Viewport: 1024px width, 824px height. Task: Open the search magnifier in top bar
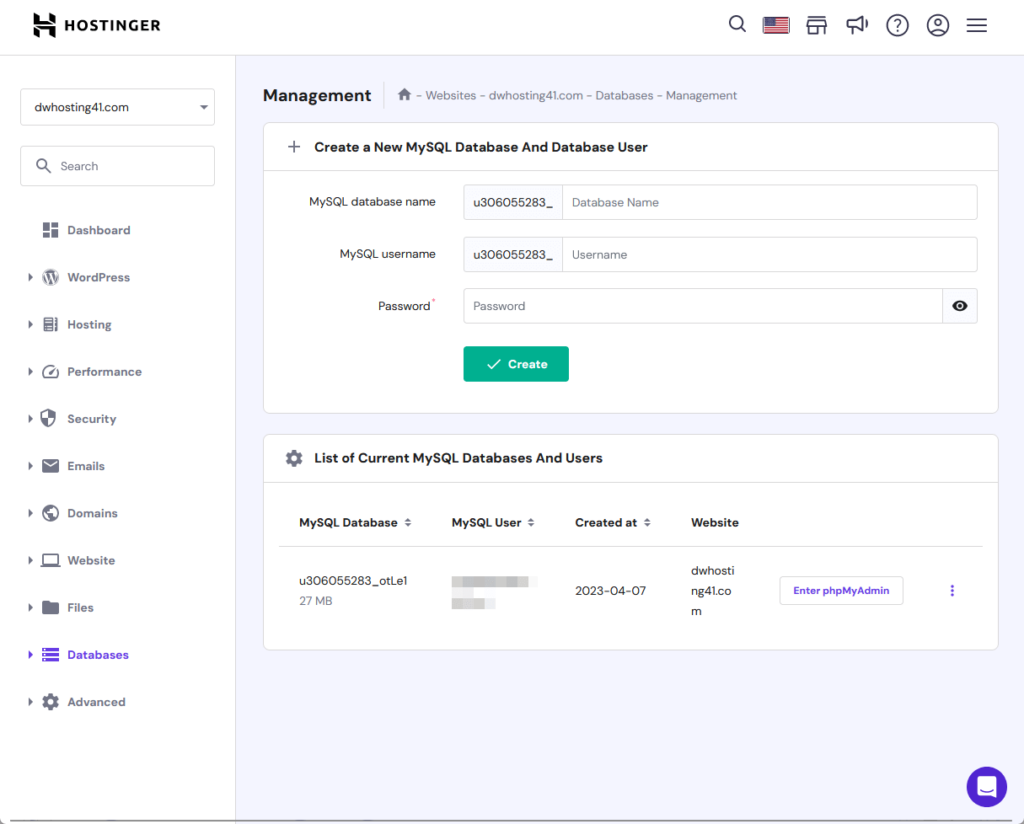tap(737, 25)
